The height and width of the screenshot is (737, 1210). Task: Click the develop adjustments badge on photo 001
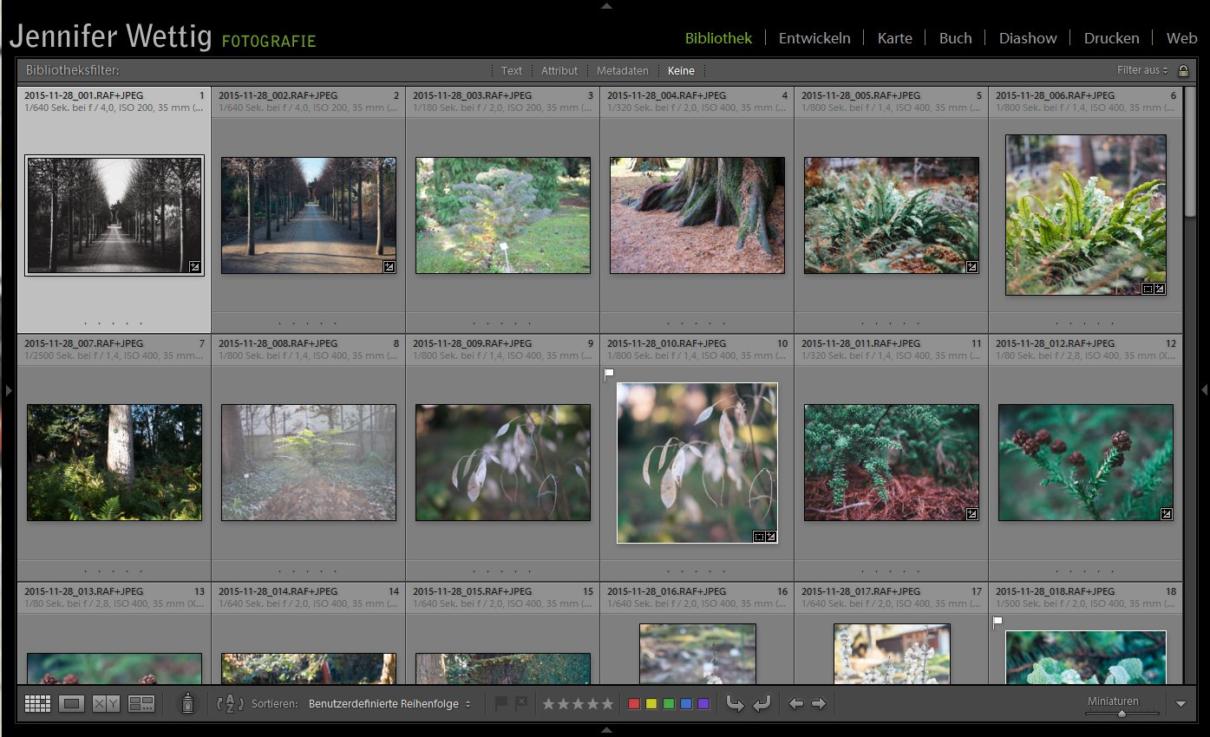pos(195,267)
